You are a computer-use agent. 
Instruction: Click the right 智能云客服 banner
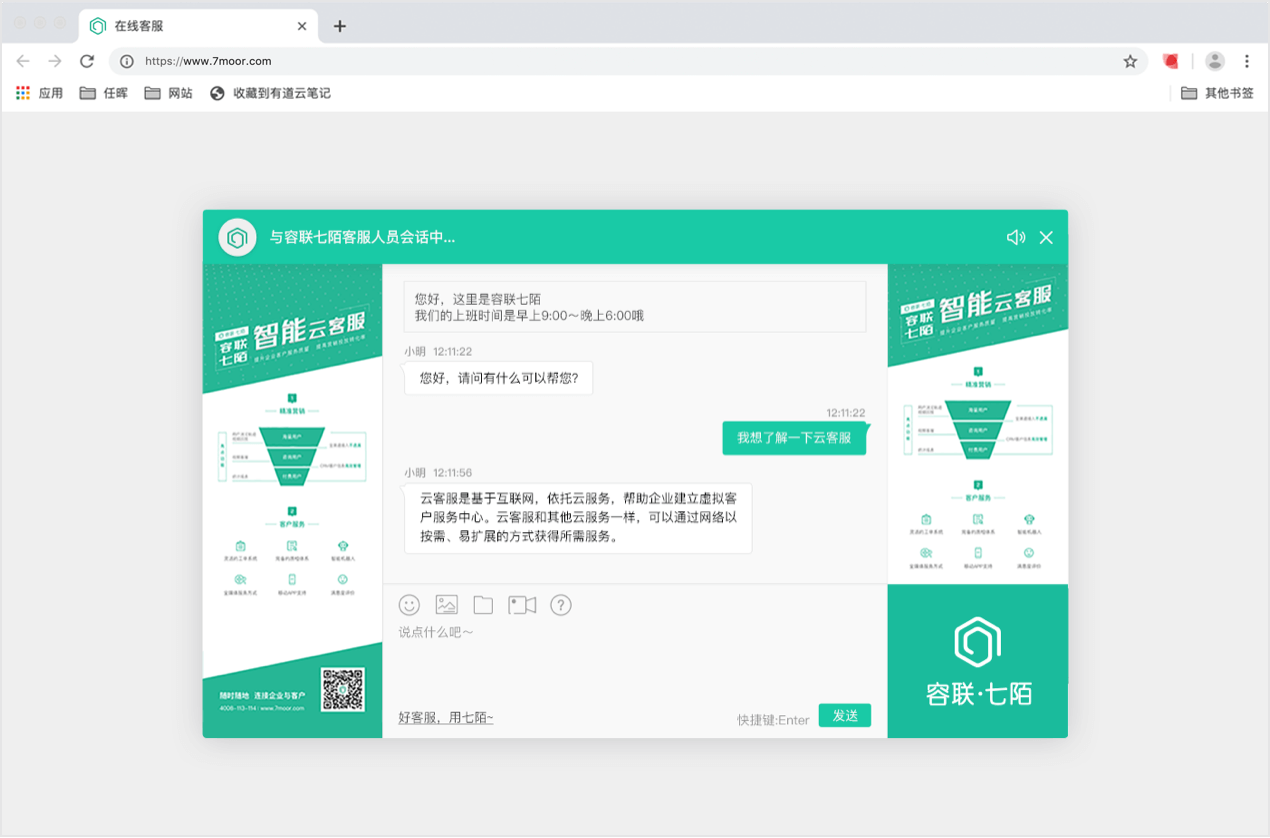pos(978,424)
